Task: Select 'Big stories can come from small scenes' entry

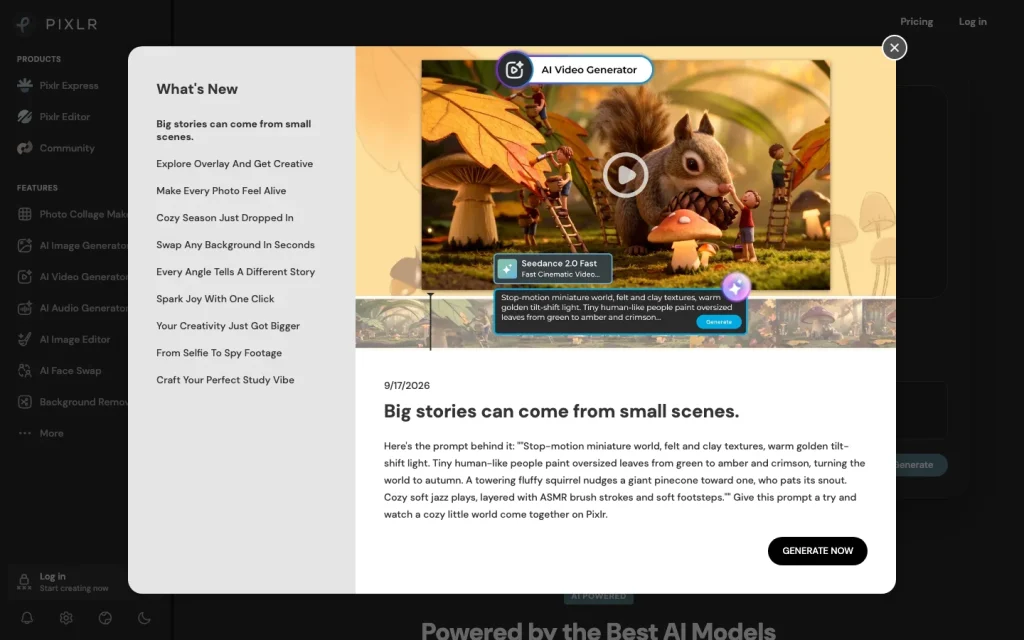Action: pyautogui.click(x=234, y=131)
